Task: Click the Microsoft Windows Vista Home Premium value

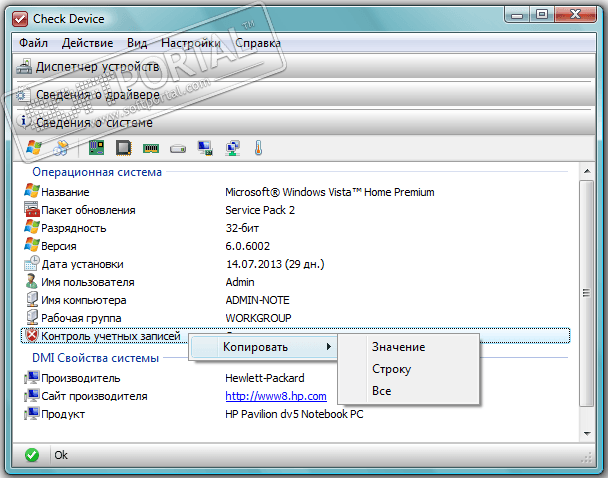Action: pyautogui.click(x=330, y=192)
